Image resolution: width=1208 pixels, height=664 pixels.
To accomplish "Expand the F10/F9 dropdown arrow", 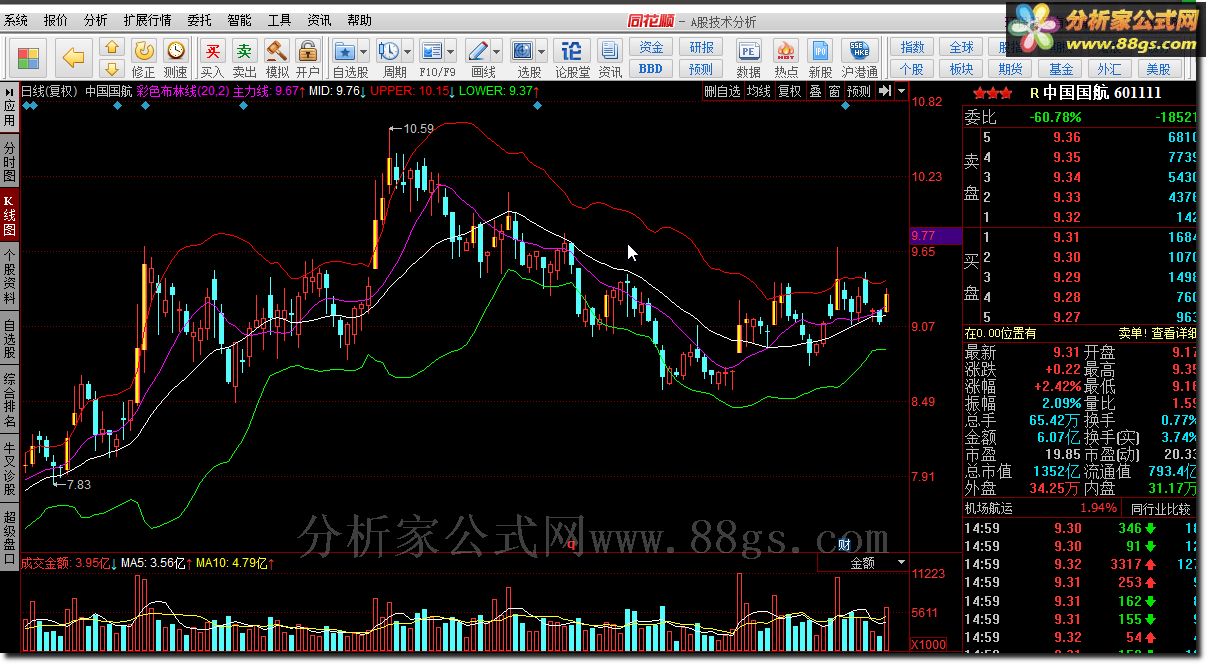I will (451, 50).
